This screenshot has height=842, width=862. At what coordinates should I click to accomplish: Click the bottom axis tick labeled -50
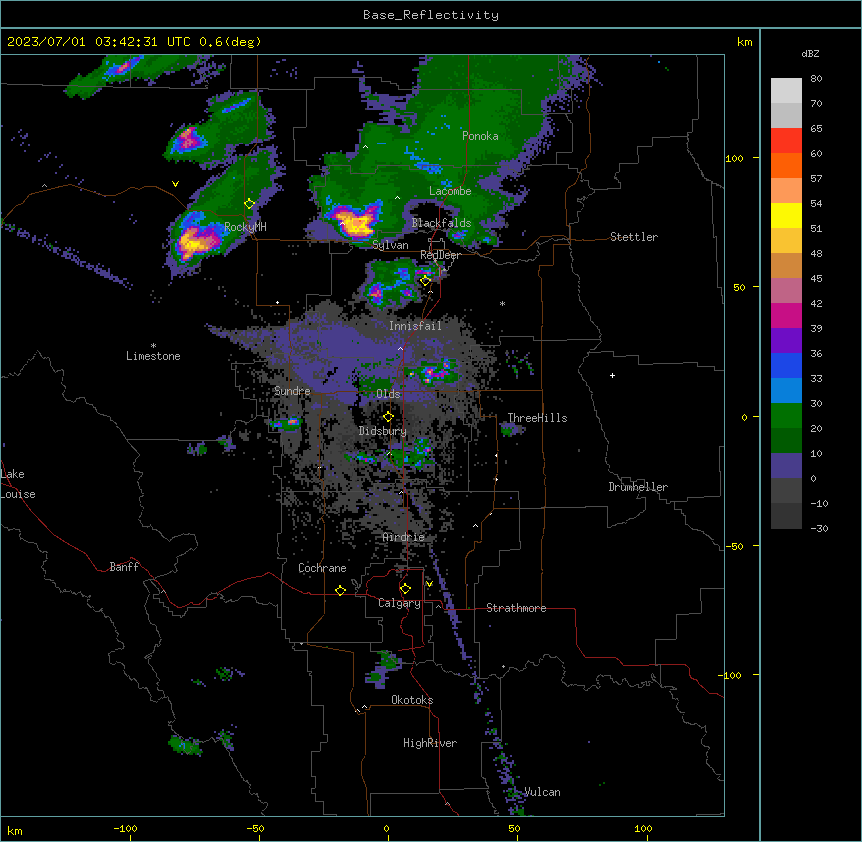coord(255,829)
